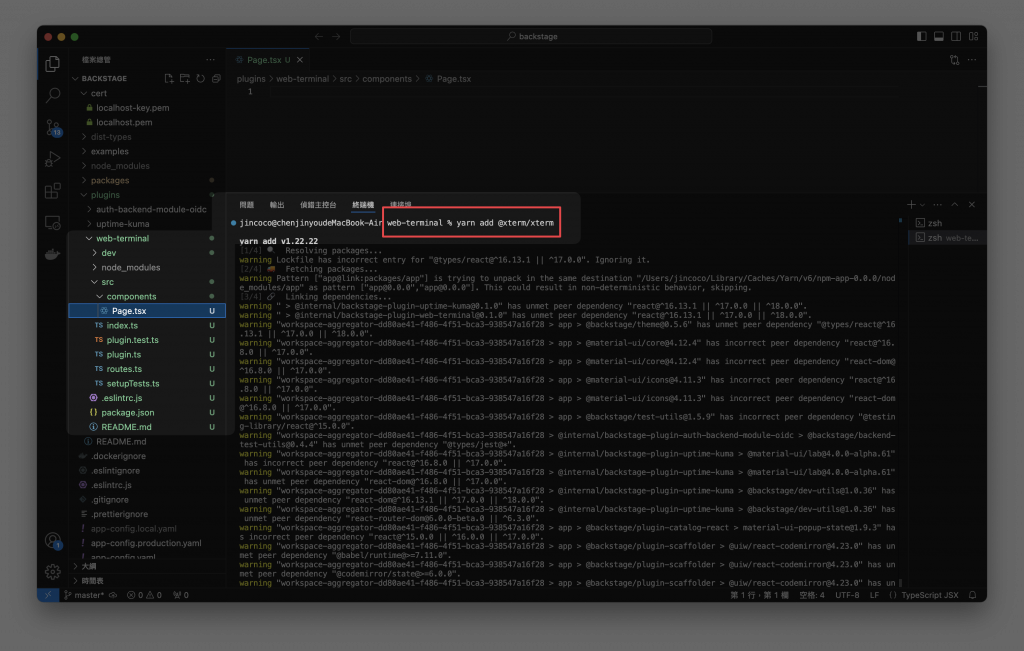The height and width of the screenshot is (651, 1024).
Task: Open terminal panel more actions ellipsis
Action: [938, 204]
